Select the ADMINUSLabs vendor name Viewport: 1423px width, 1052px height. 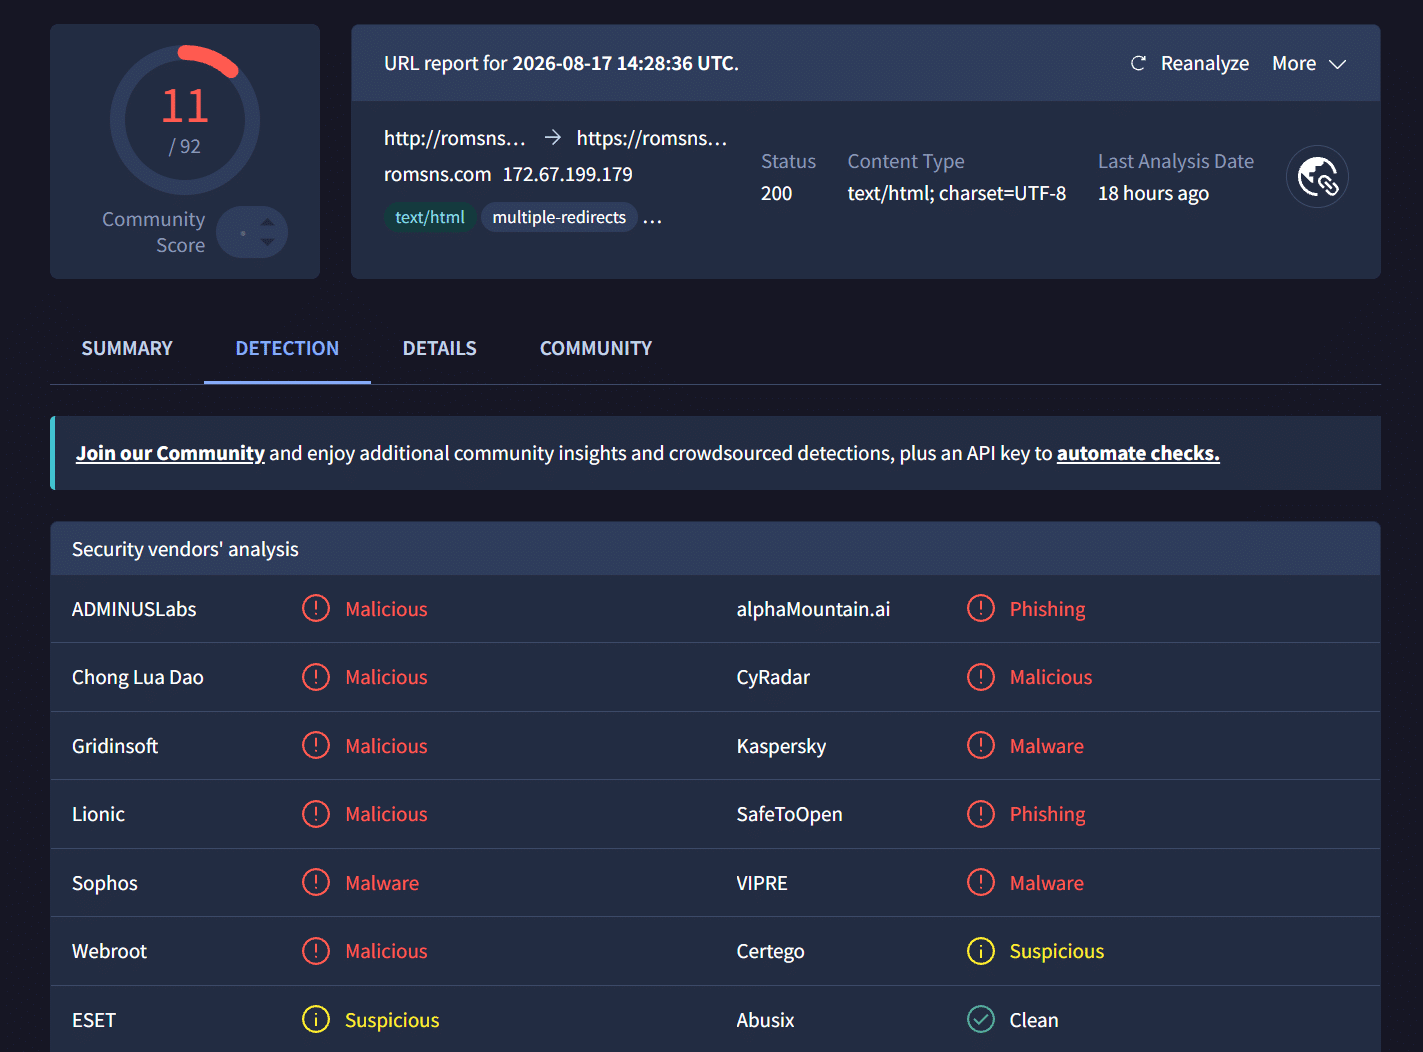click(x=134, y=609)
